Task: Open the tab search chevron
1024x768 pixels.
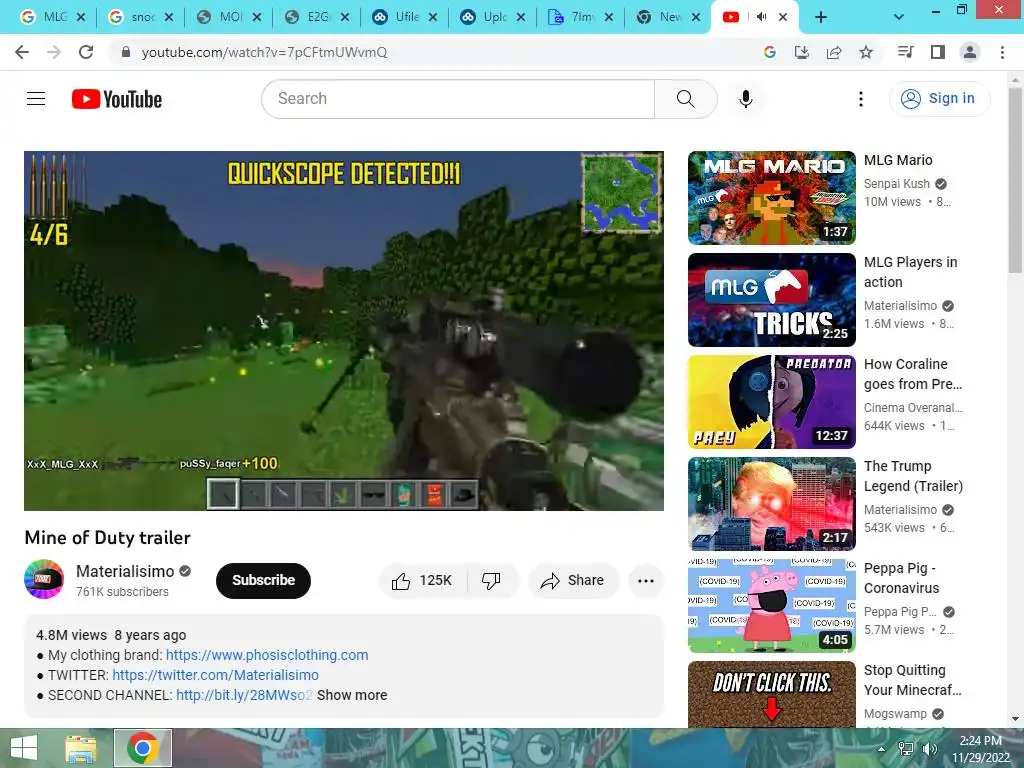Action: pos(899,17)
